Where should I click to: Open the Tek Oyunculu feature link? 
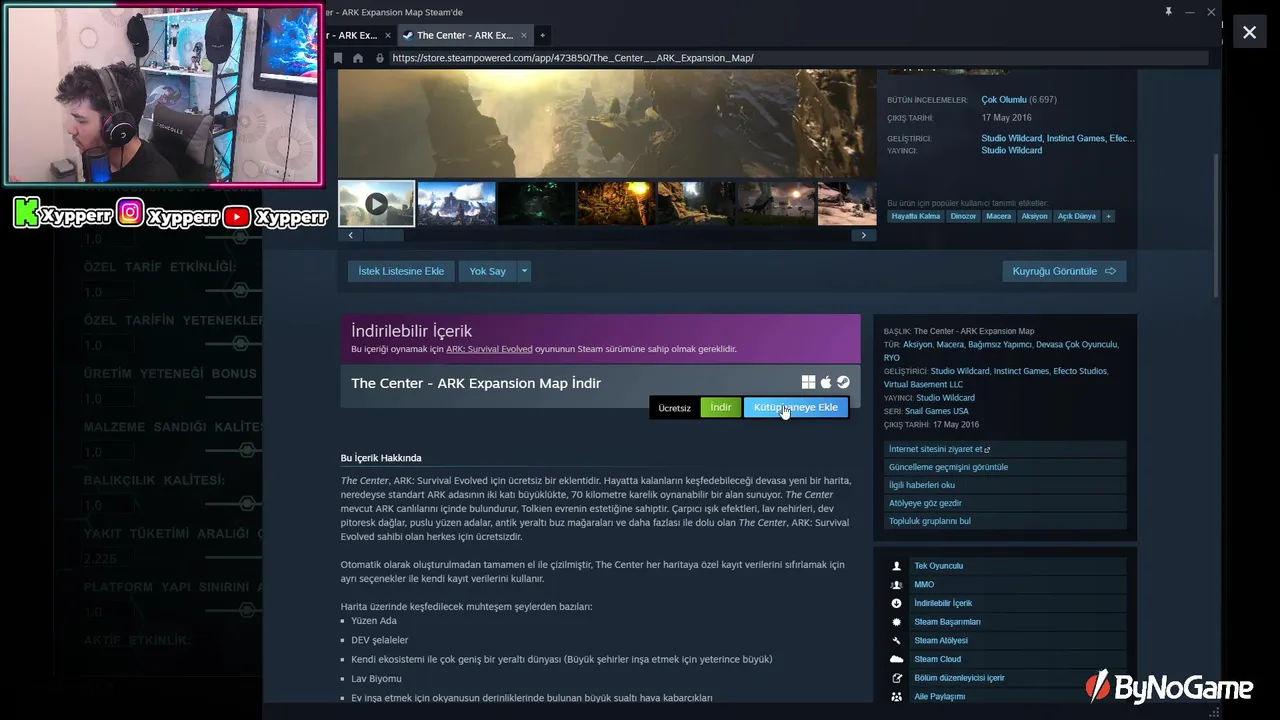[x=938, y=566]
